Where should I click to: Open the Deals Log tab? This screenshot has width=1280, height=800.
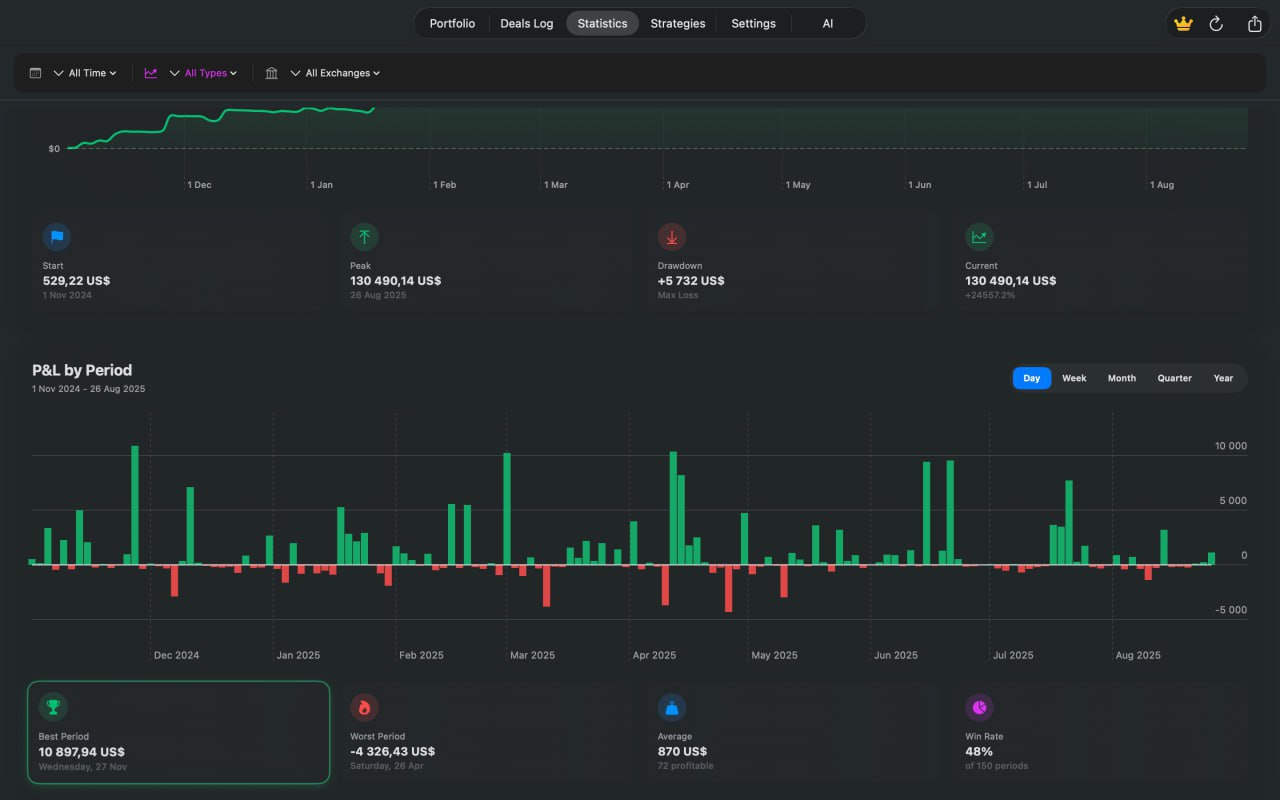point(526,23)
